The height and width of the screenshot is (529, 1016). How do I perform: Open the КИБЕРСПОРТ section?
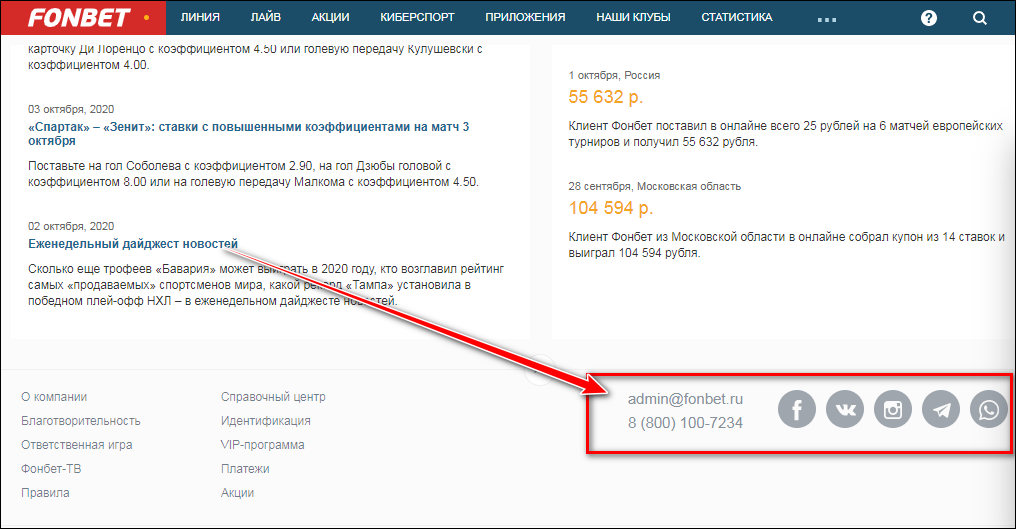[x=417, y=18]
